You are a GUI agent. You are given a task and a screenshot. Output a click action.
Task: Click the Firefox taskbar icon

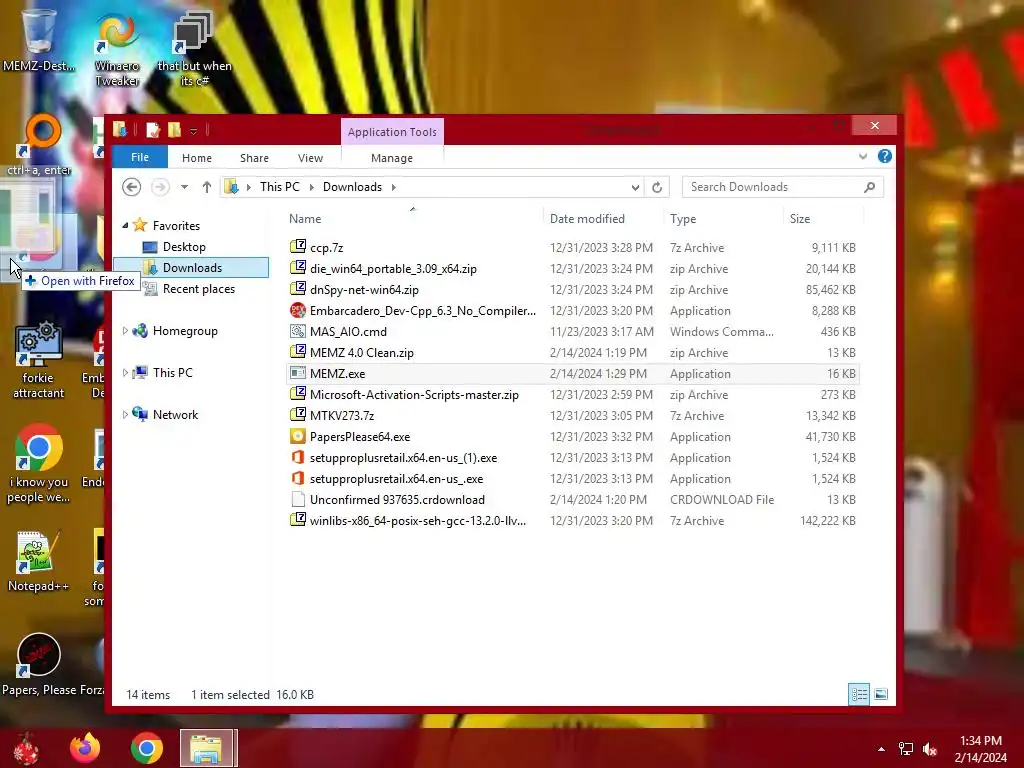click(85, 748)
